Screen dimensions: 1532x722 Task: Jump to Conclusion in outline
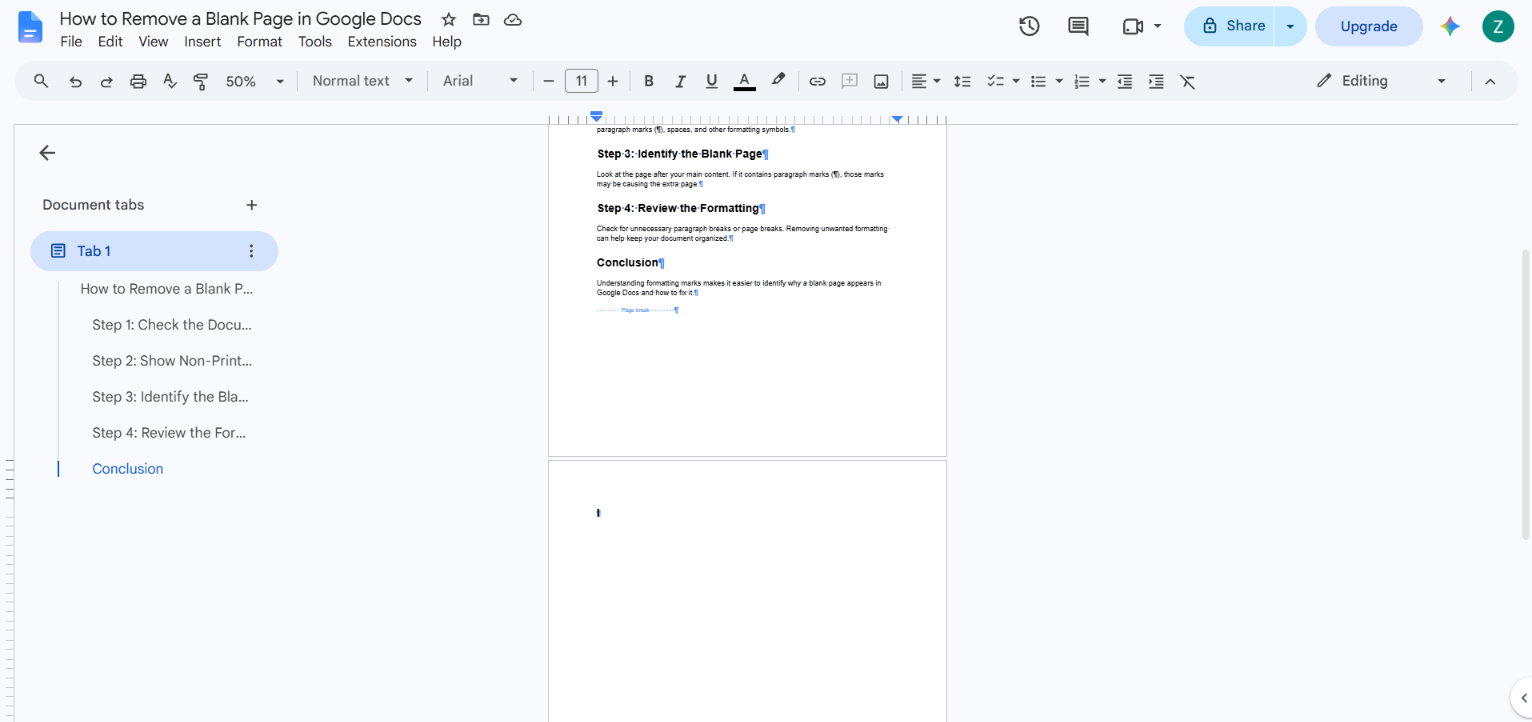(128, 468)
